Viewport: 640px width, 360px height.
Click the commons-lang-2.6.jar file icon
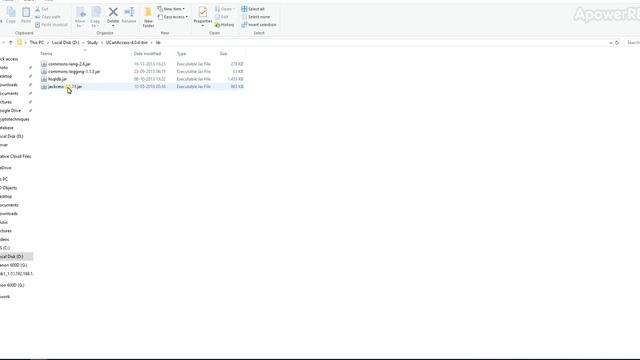point(44,64)
